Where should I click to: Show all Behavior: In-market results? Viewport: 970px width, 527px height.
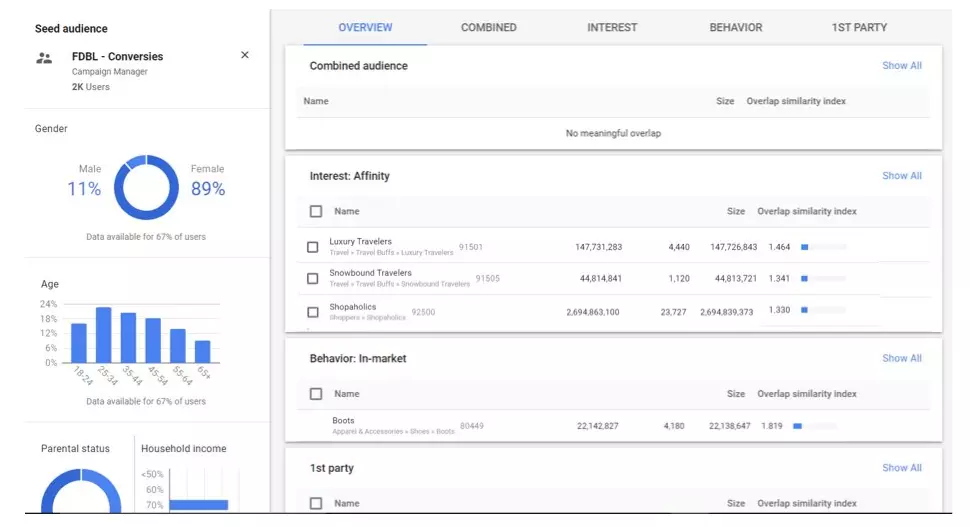(901, 358)
